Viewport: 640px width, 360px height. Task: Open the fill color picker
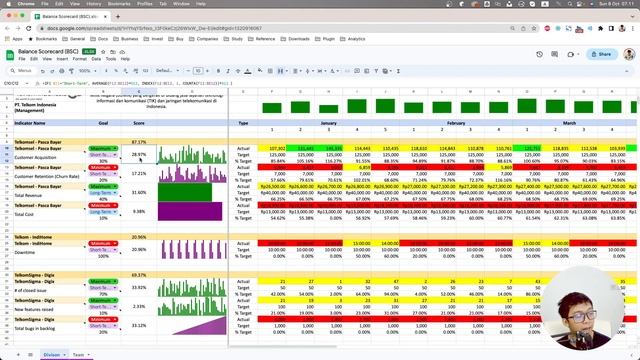tap(260, 71)
